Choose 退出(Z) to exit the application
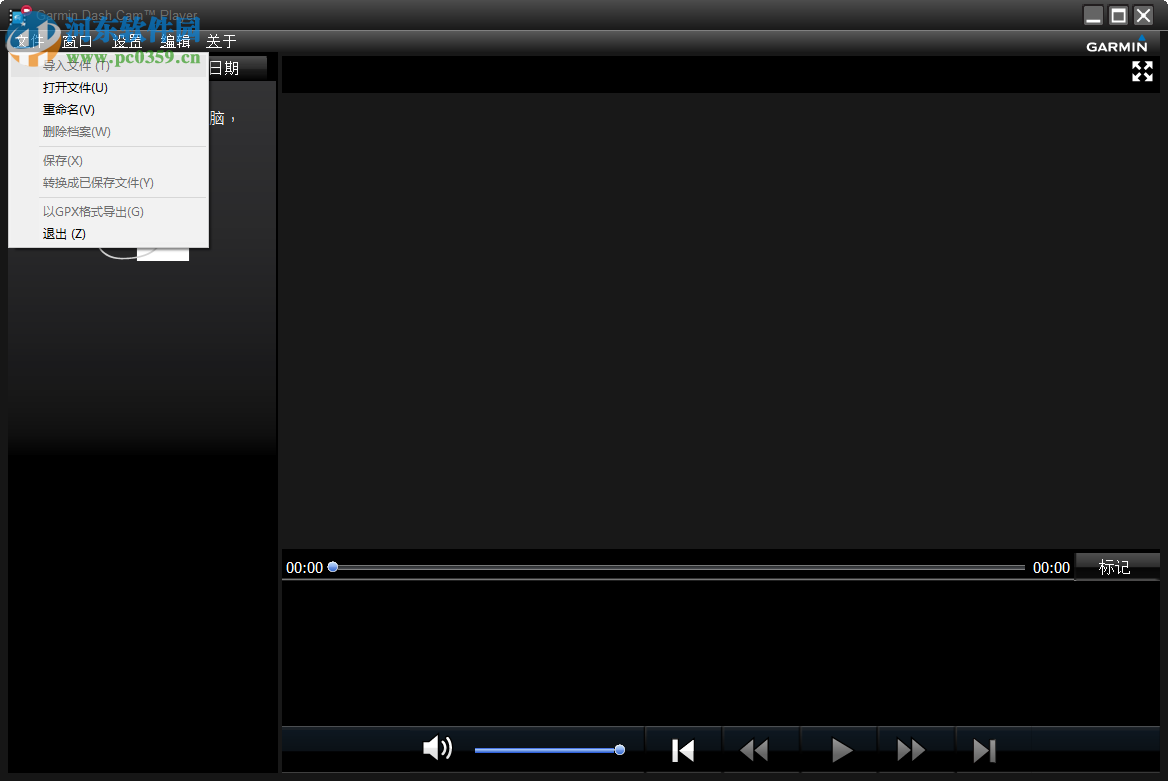1168x781 pixels. coord(63,233)
